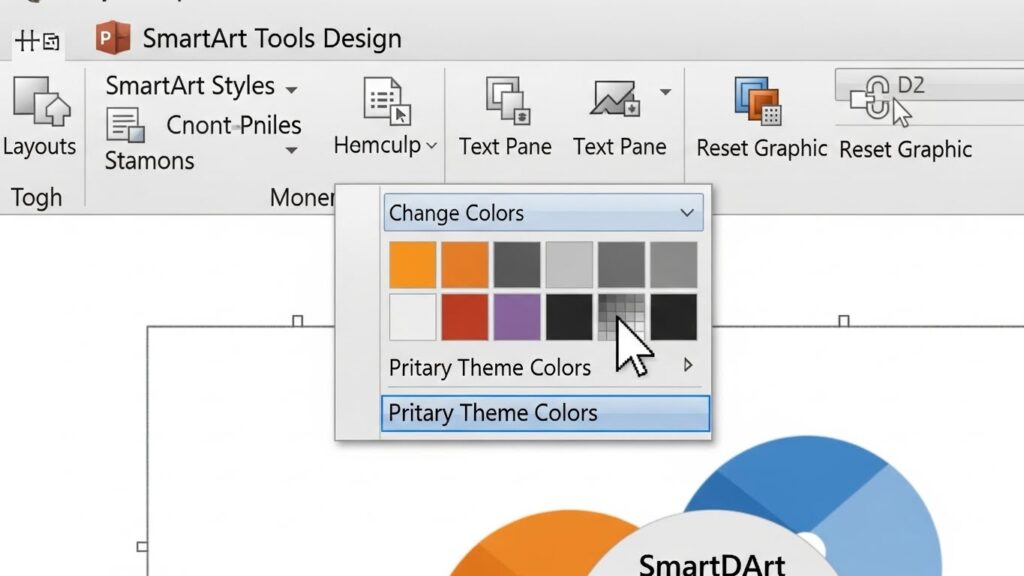1024x576 pixels.
Task: Click the D2 field in the ribbon
Action: point(930,85)
